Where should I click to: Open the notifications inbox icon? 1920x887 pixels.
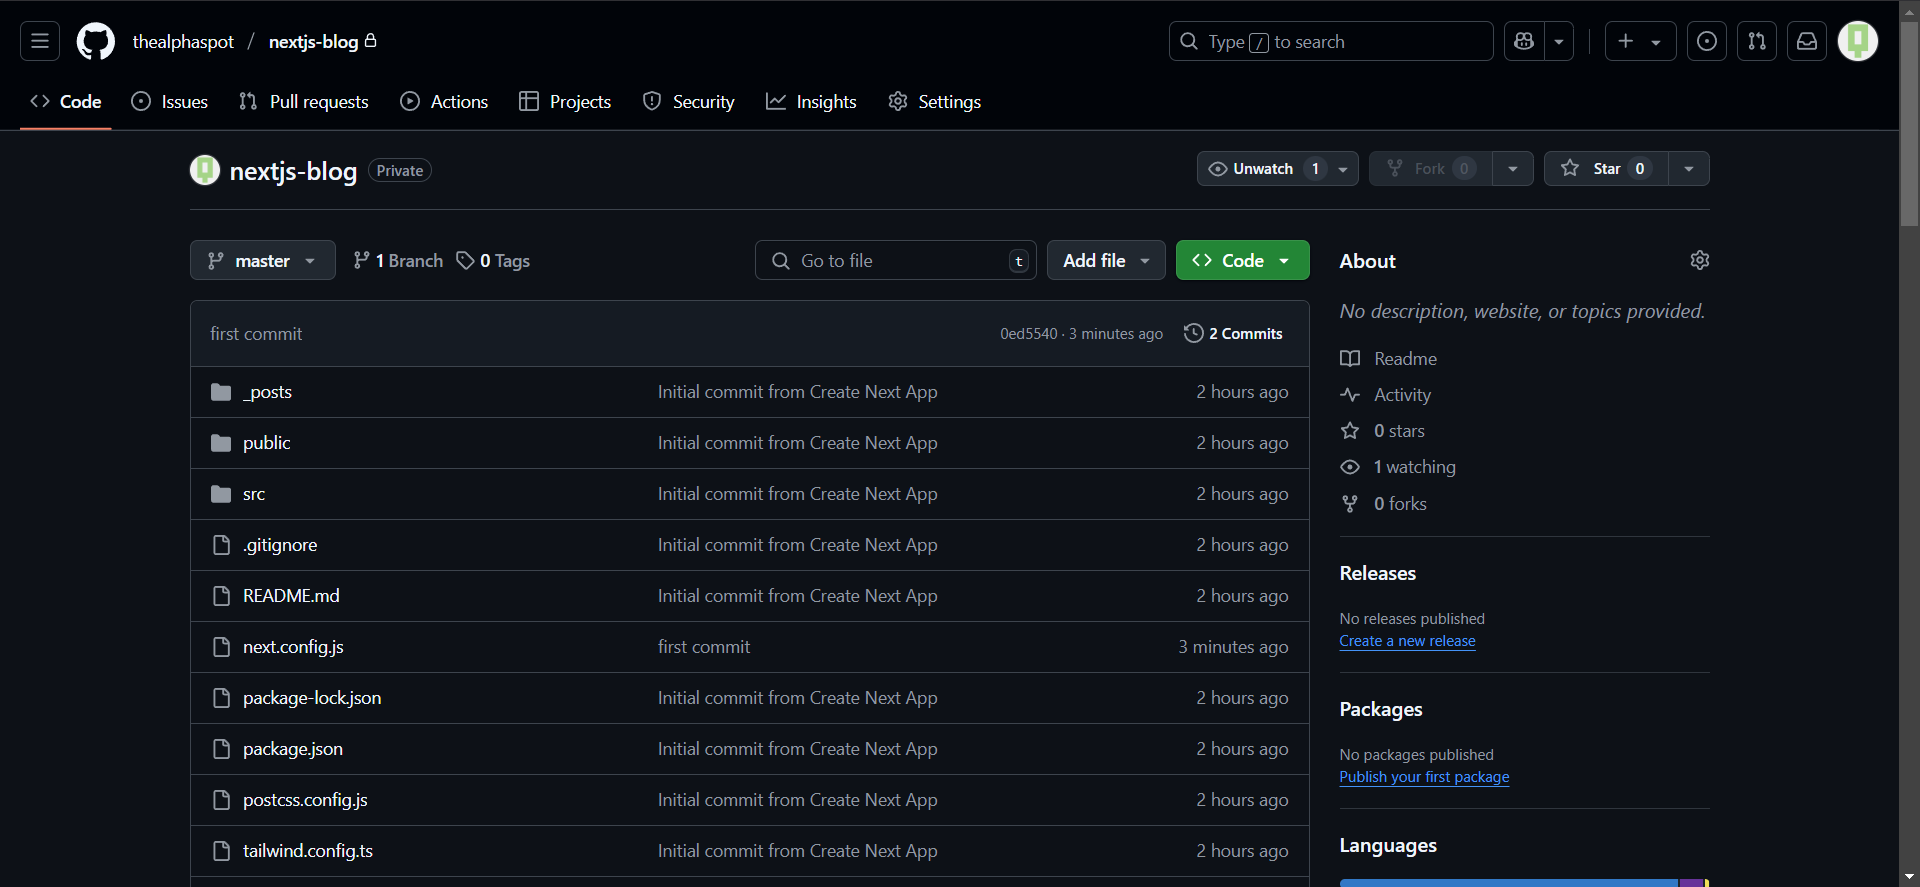[1807, 41]
